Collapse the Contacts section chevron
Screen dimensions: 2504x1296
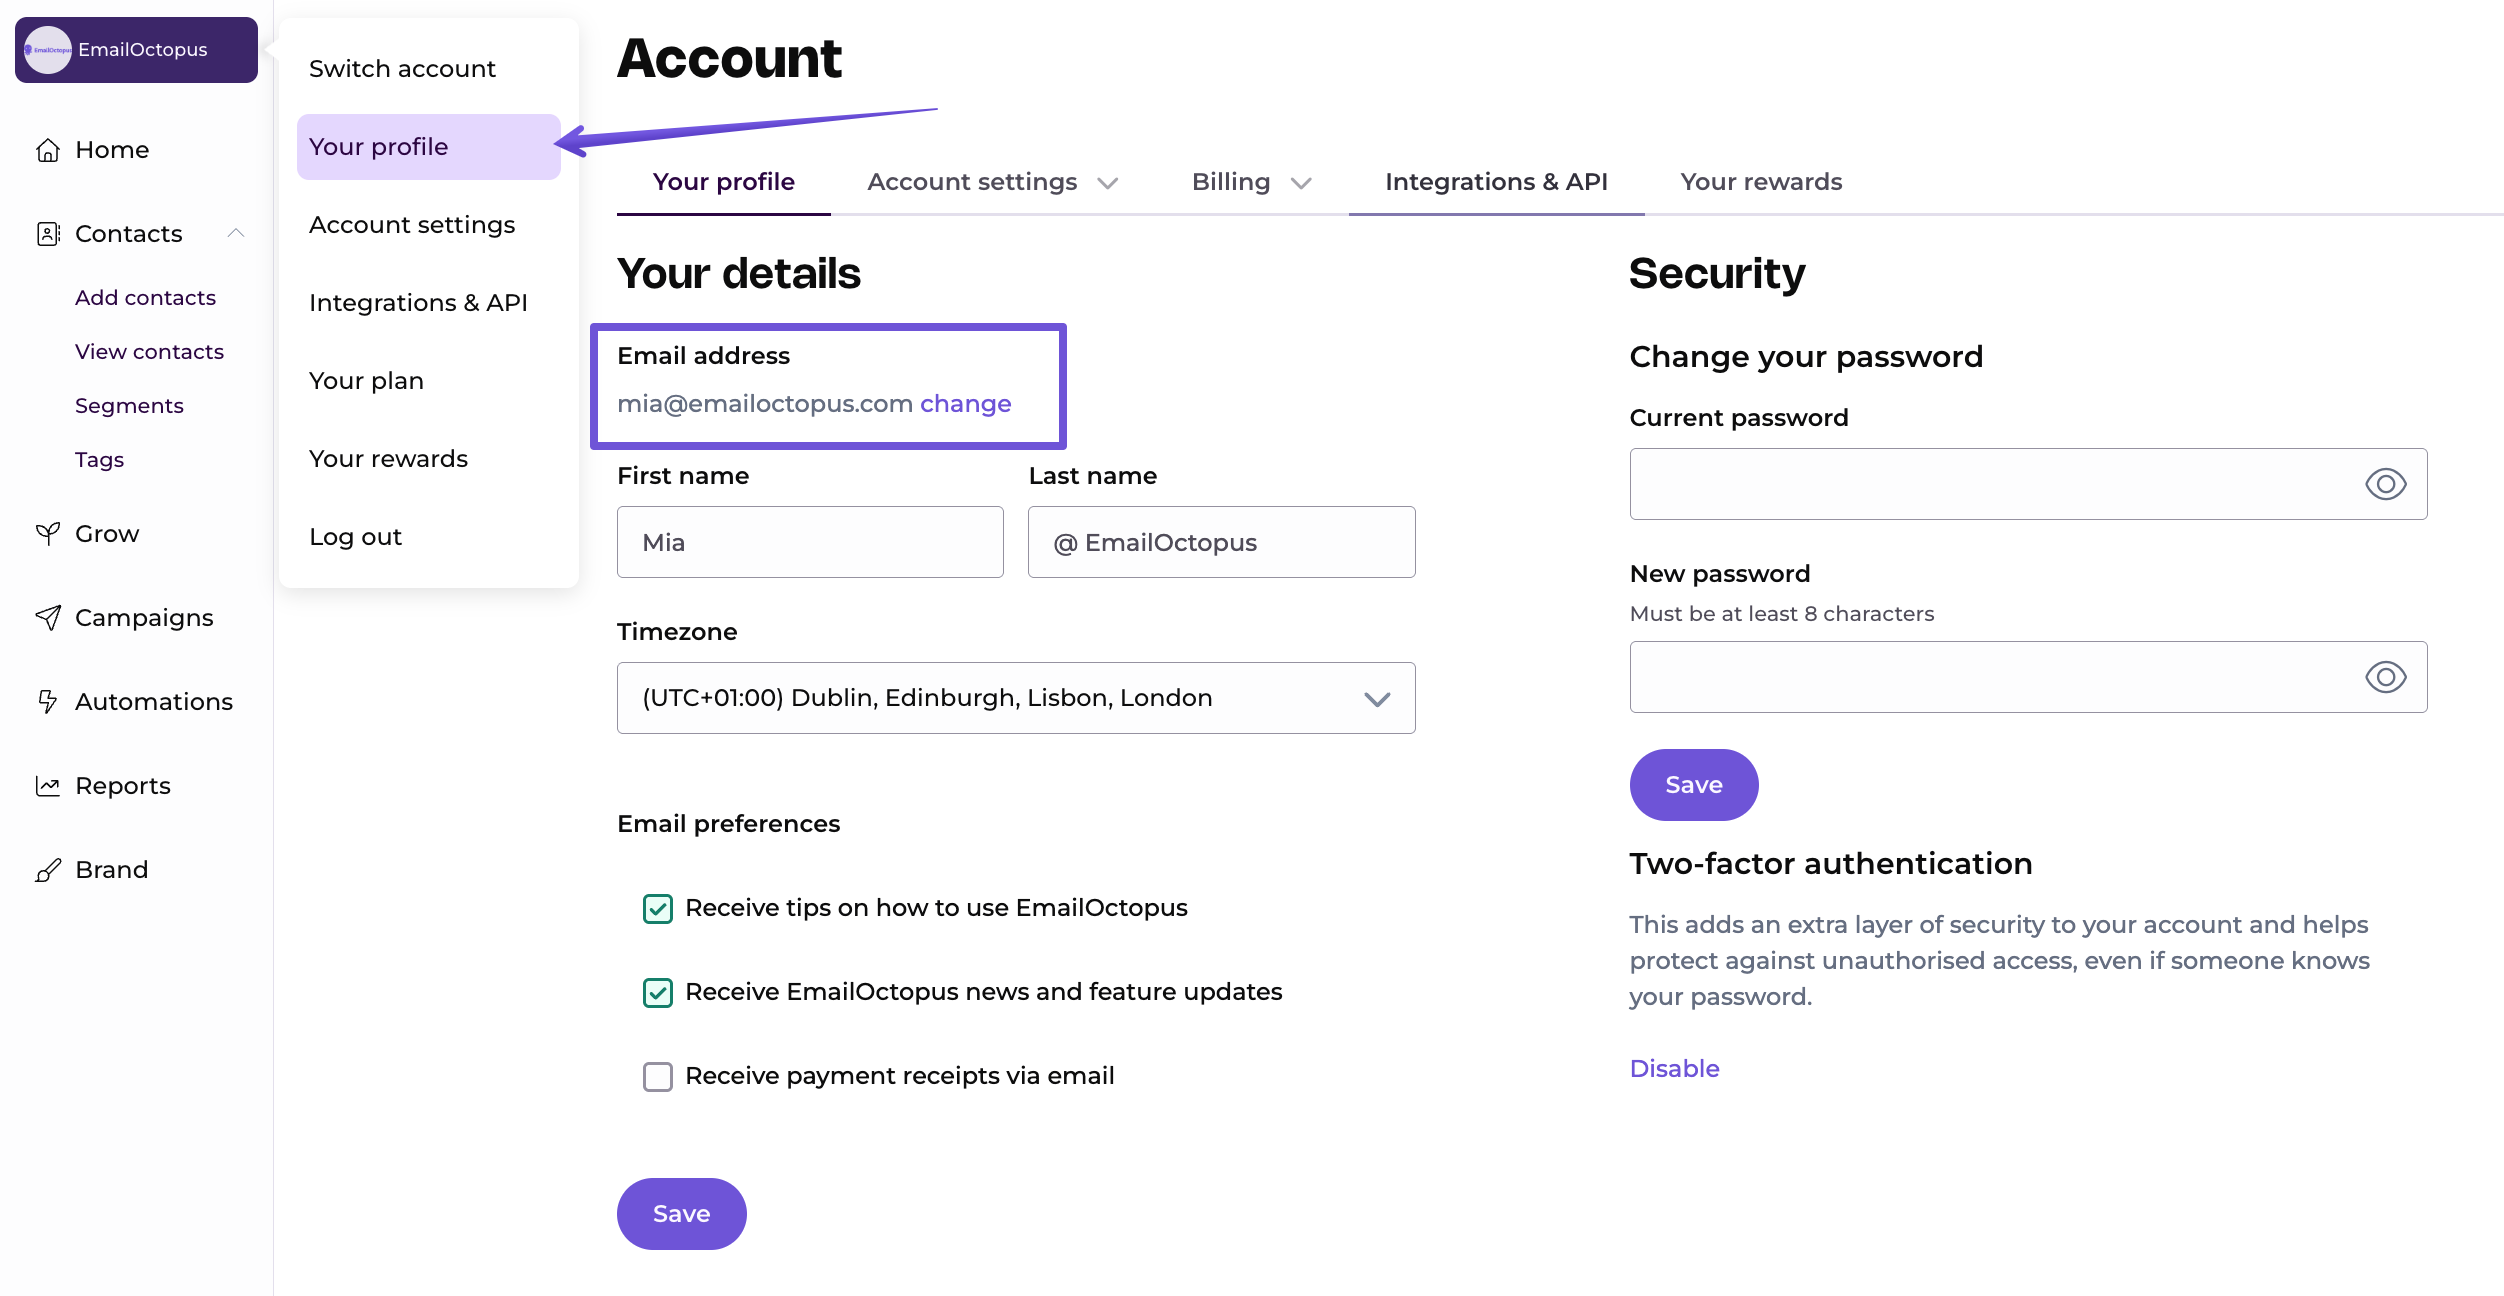coord(237,233)
